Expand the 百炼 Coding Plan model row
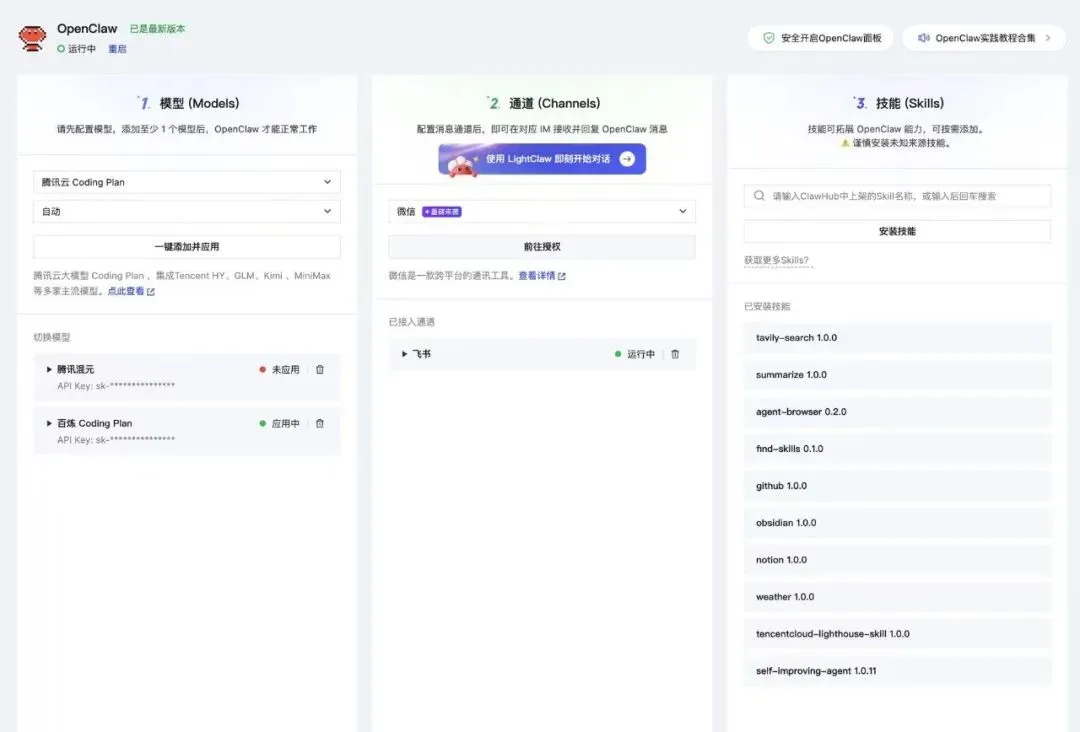Image resolution: width=1080 pixels, height=732 pixels. (x=49, y=423)
